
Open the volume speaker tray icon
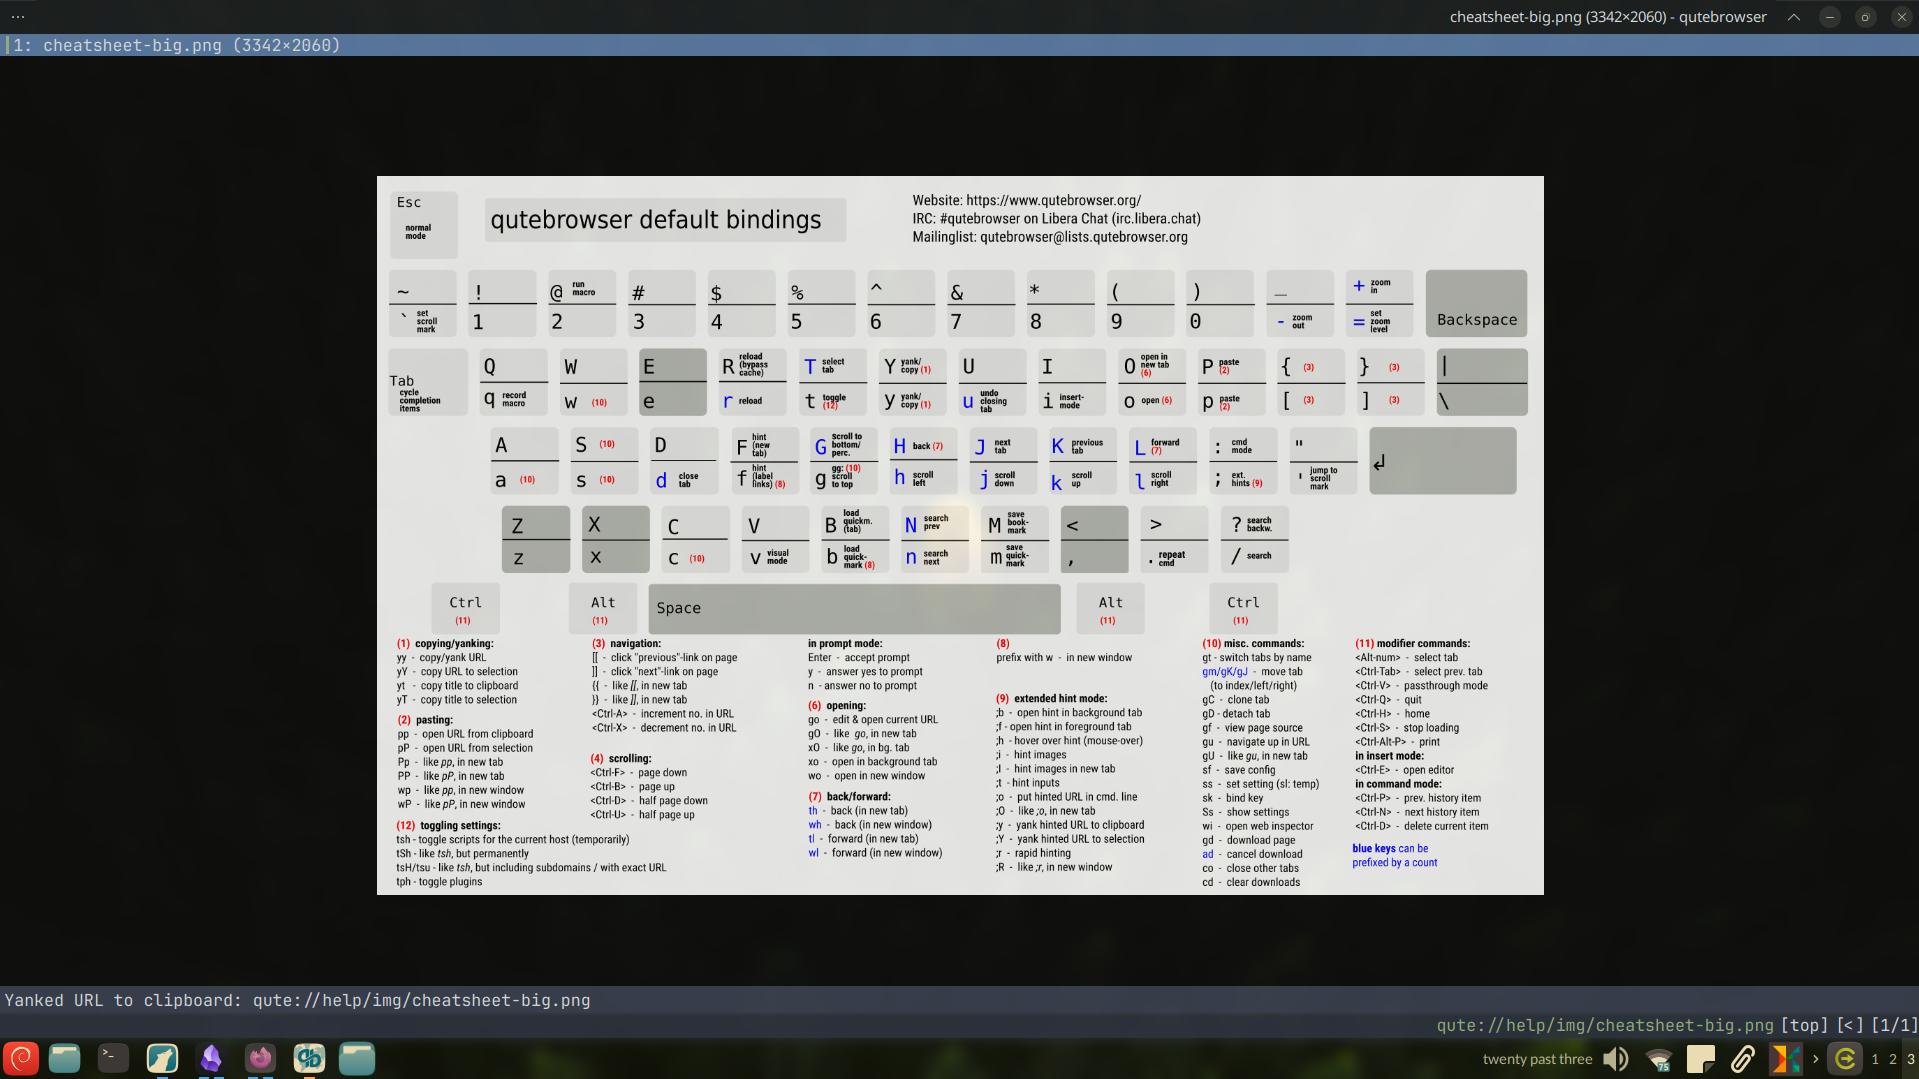click(x=1616, y=1059)
